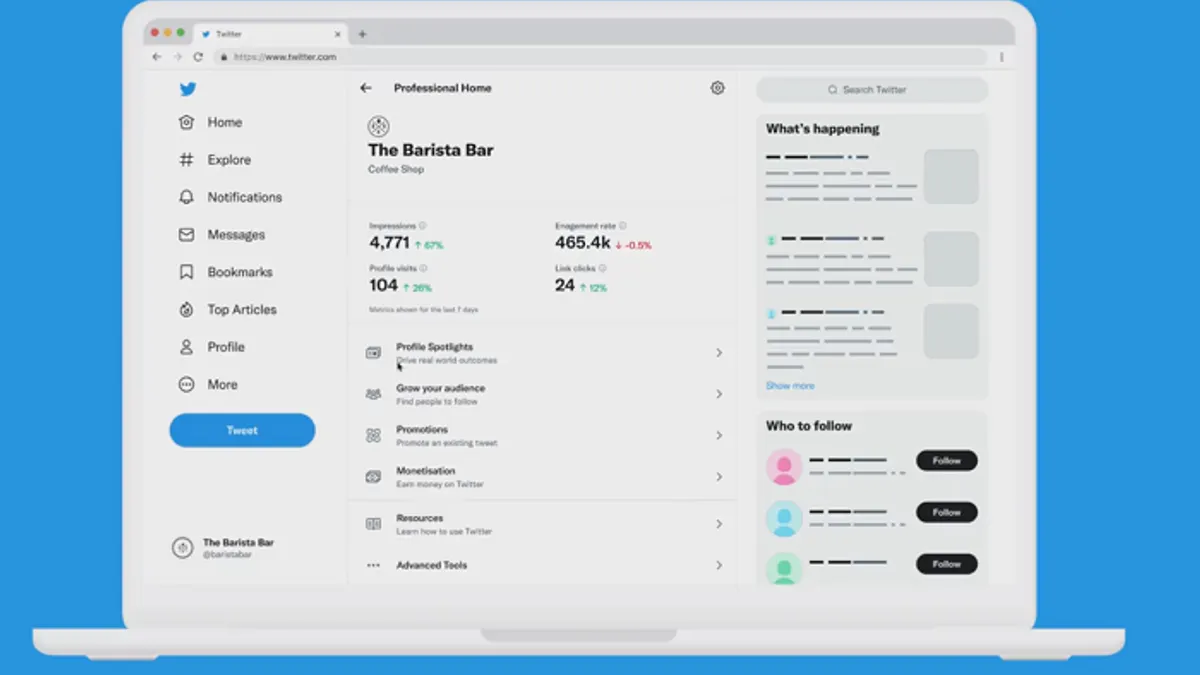Expand Grow your audience chevron
This screenshot has height=675, width=1200.
[x=719, y=394]
